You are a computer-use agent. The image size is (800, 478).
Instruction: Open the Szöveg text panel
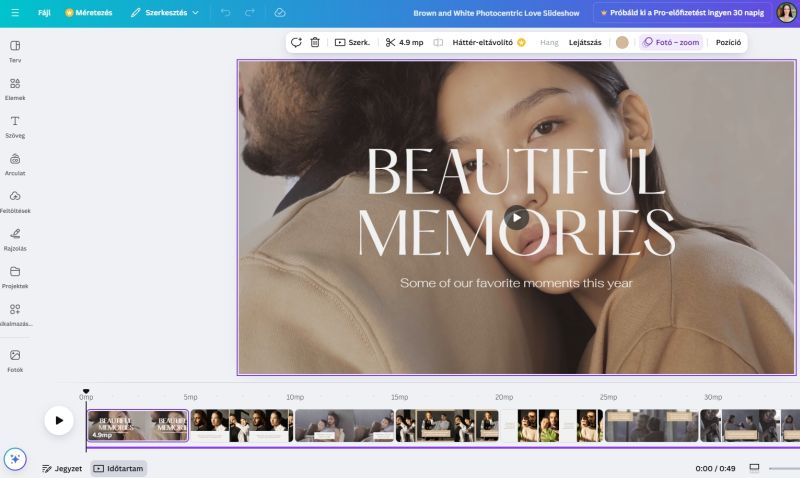coord(15,127)
